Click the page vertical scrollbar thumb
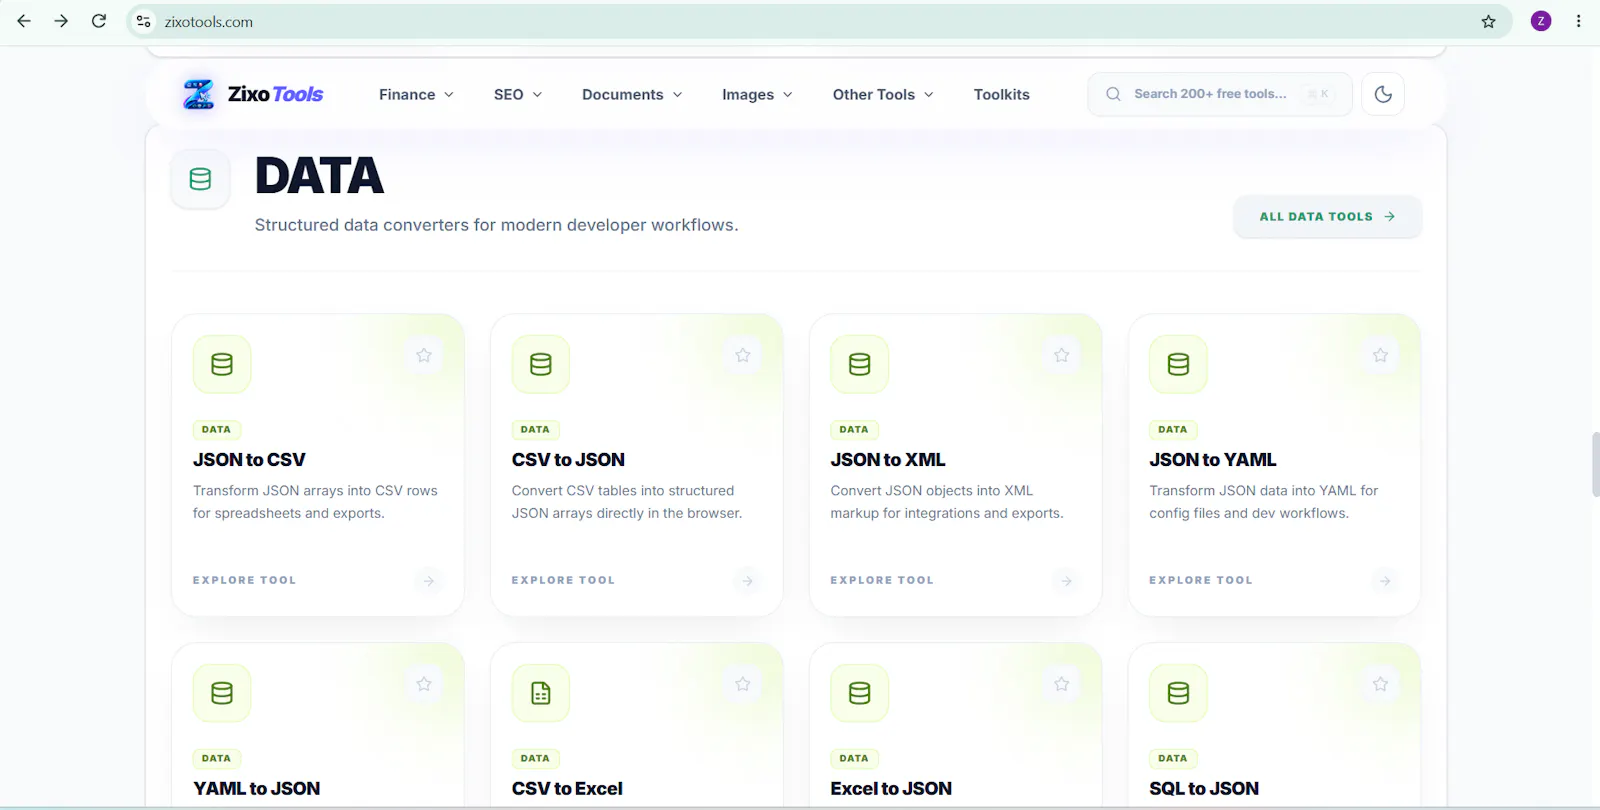This screenshot has width=1600, height=810. click(1595, 464)
